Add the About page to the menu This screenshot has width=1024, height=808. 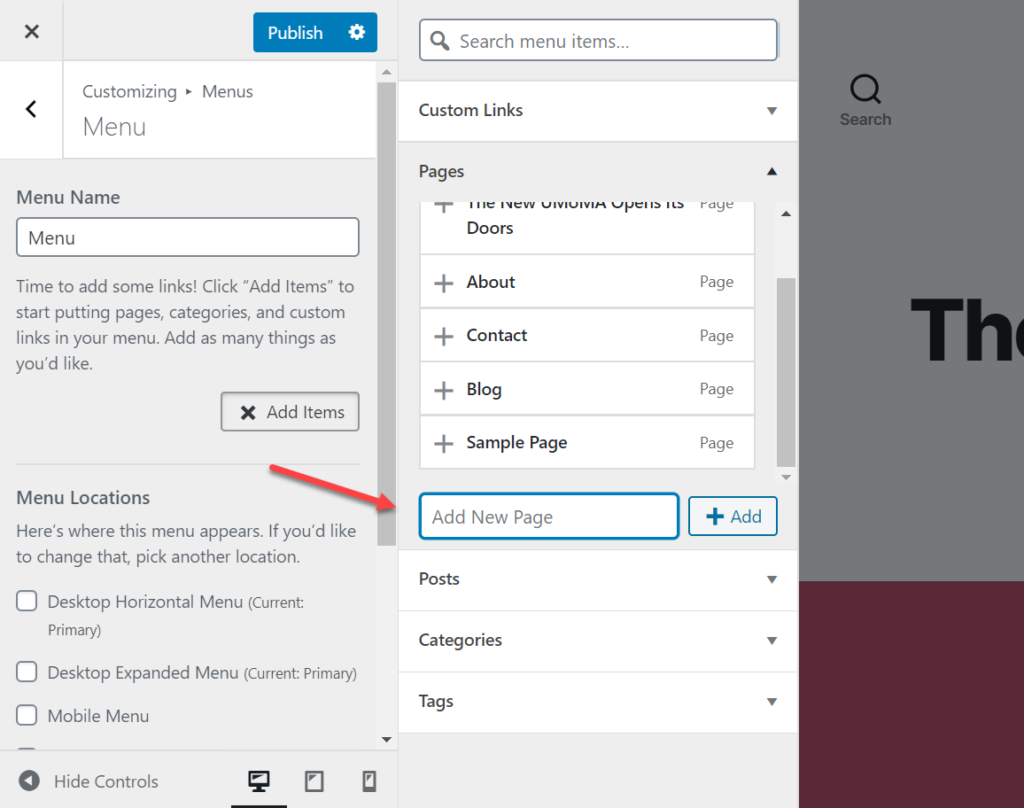(x=587, y=282)
